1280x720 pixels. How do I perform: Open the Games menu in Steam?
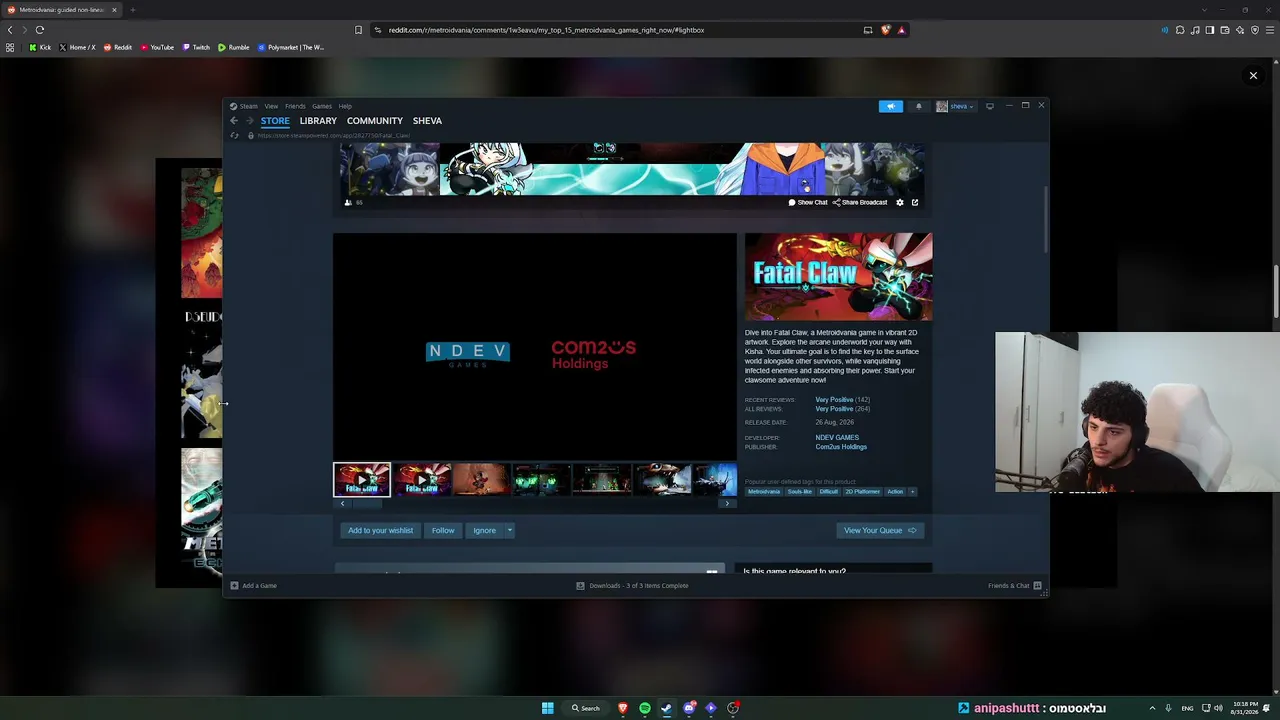coord(322,106)
